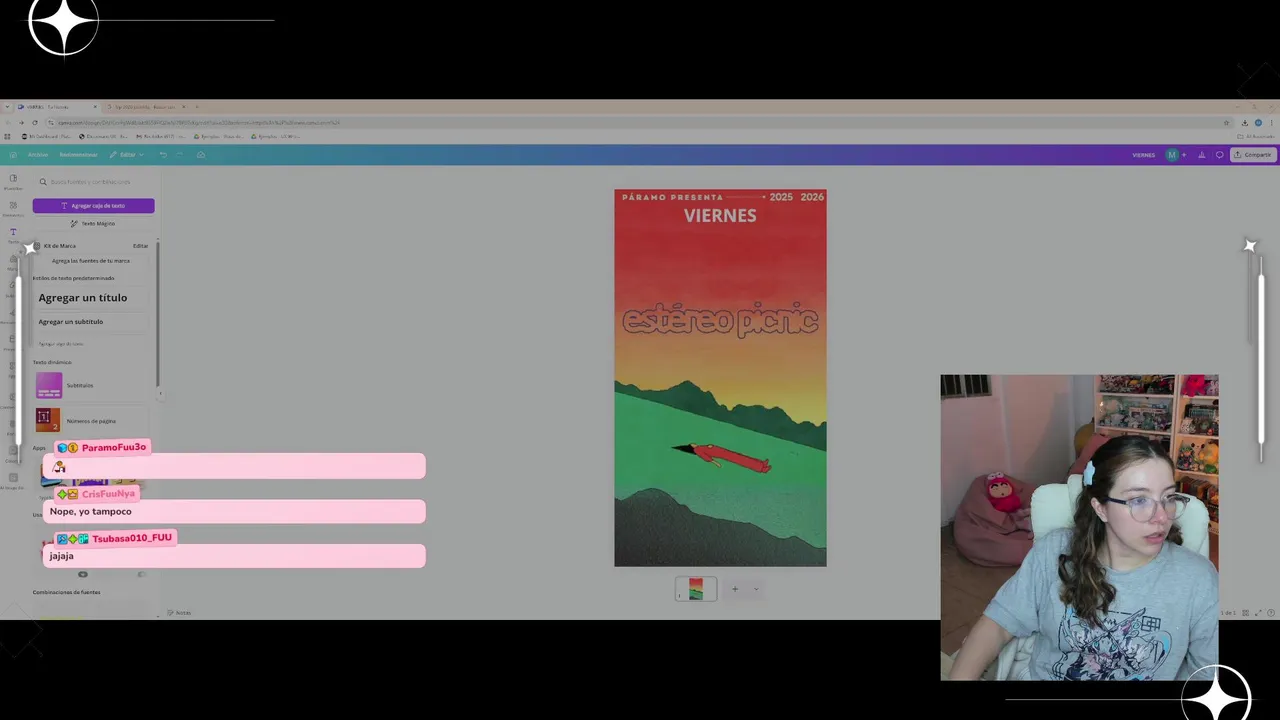Expand the page options chevron beside plus

coord(756,589)
